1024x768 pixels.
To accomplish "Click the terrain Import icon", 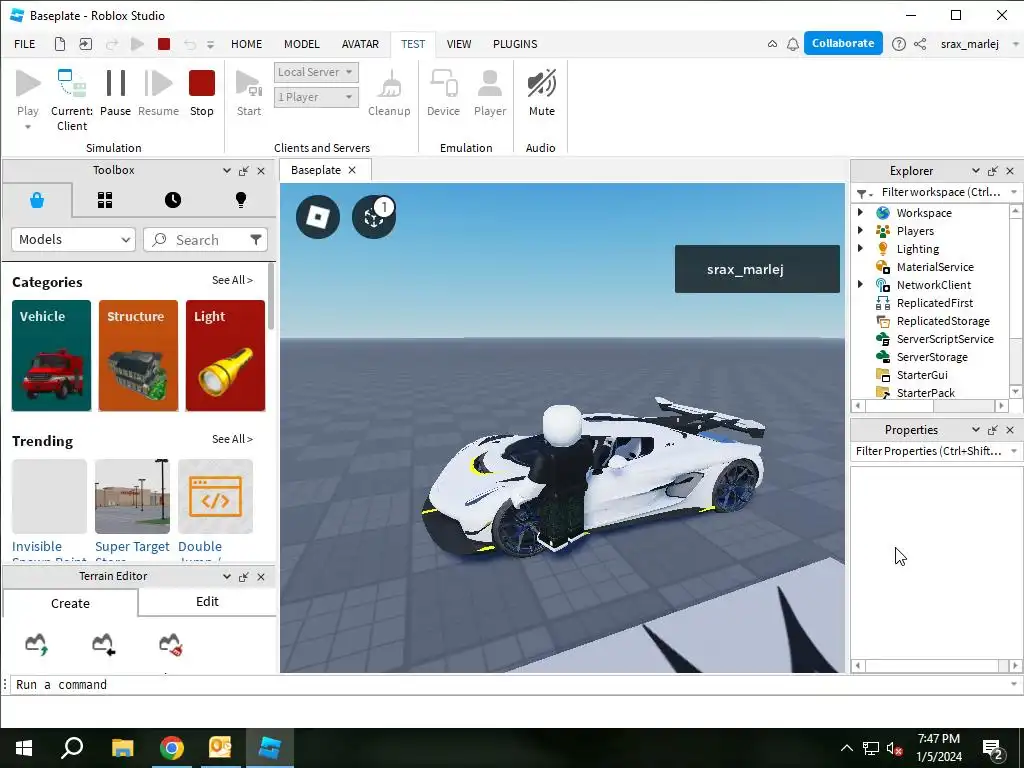I will [x=104, y=644].
